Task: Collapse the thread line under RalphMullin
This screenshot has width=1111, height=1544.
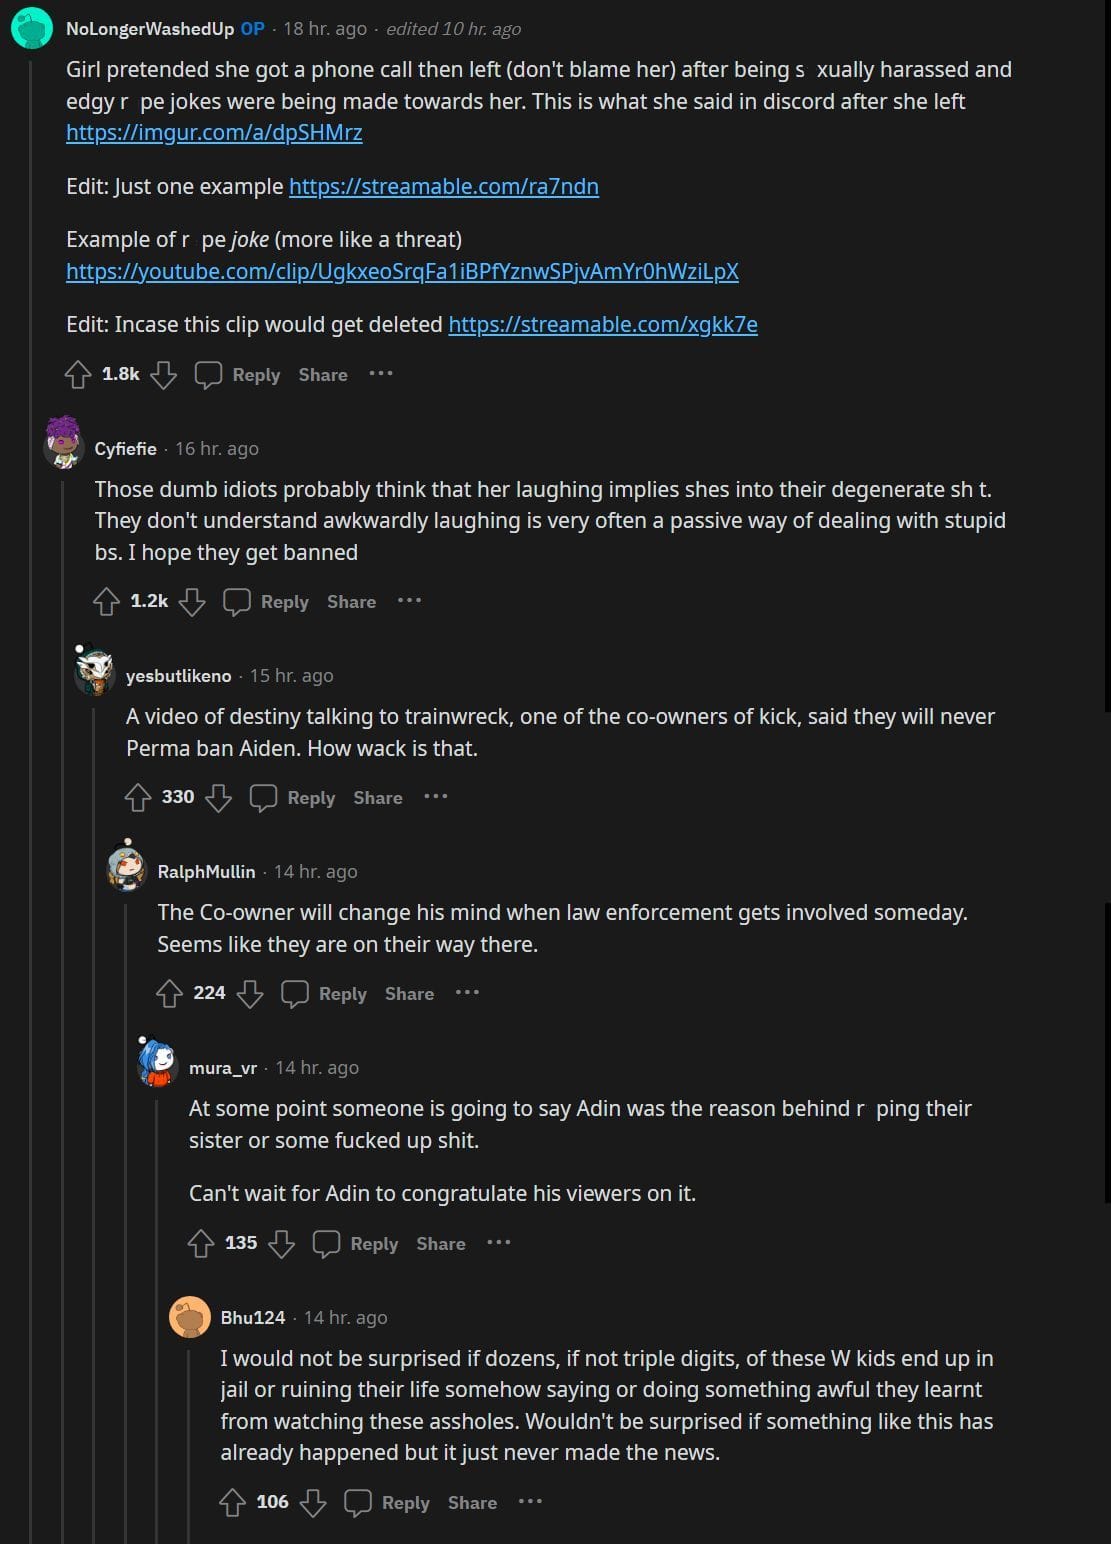Action: [126, 1200]
